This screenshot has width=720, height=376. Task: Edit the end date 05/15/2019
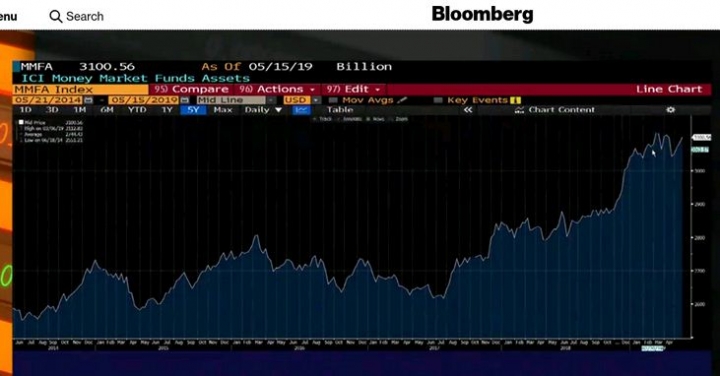point(144,100)
